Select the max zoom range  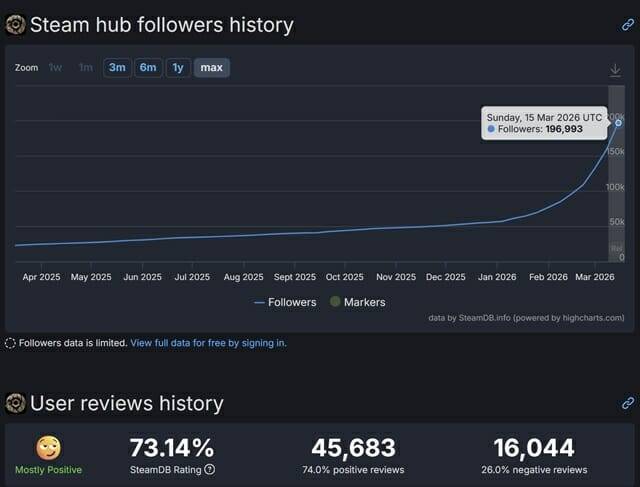[x=211, y=67]
